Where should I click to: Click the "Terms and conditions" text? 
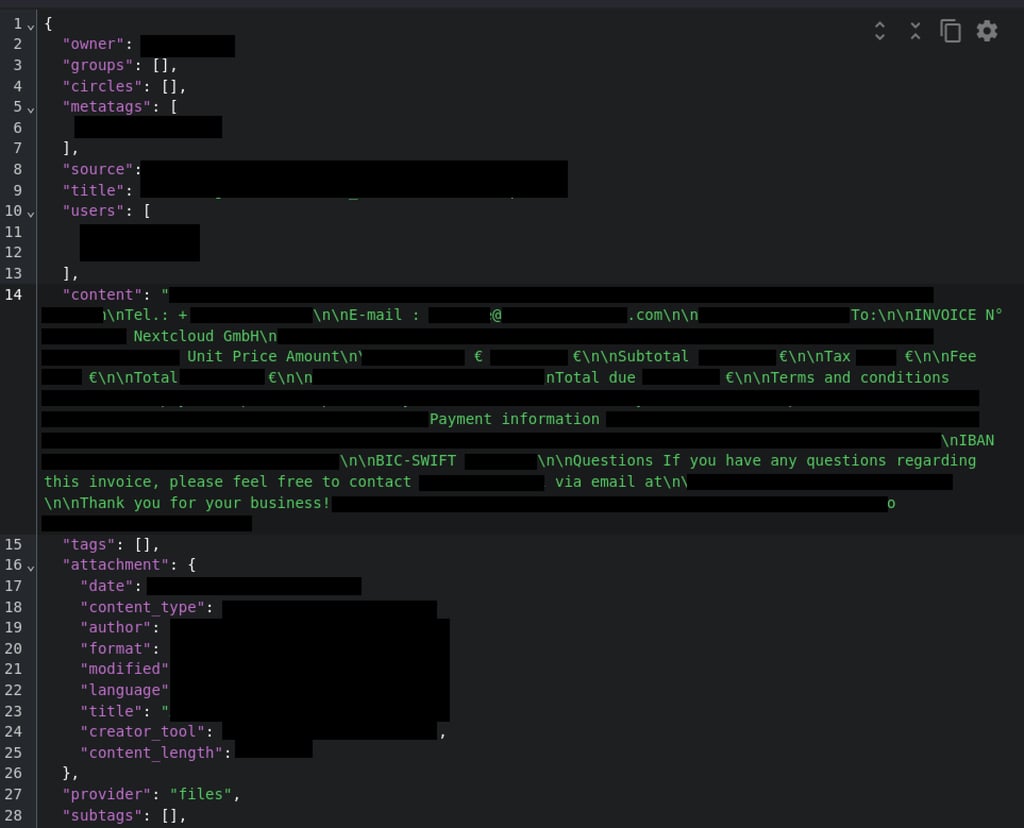click(x=860, y=377)
